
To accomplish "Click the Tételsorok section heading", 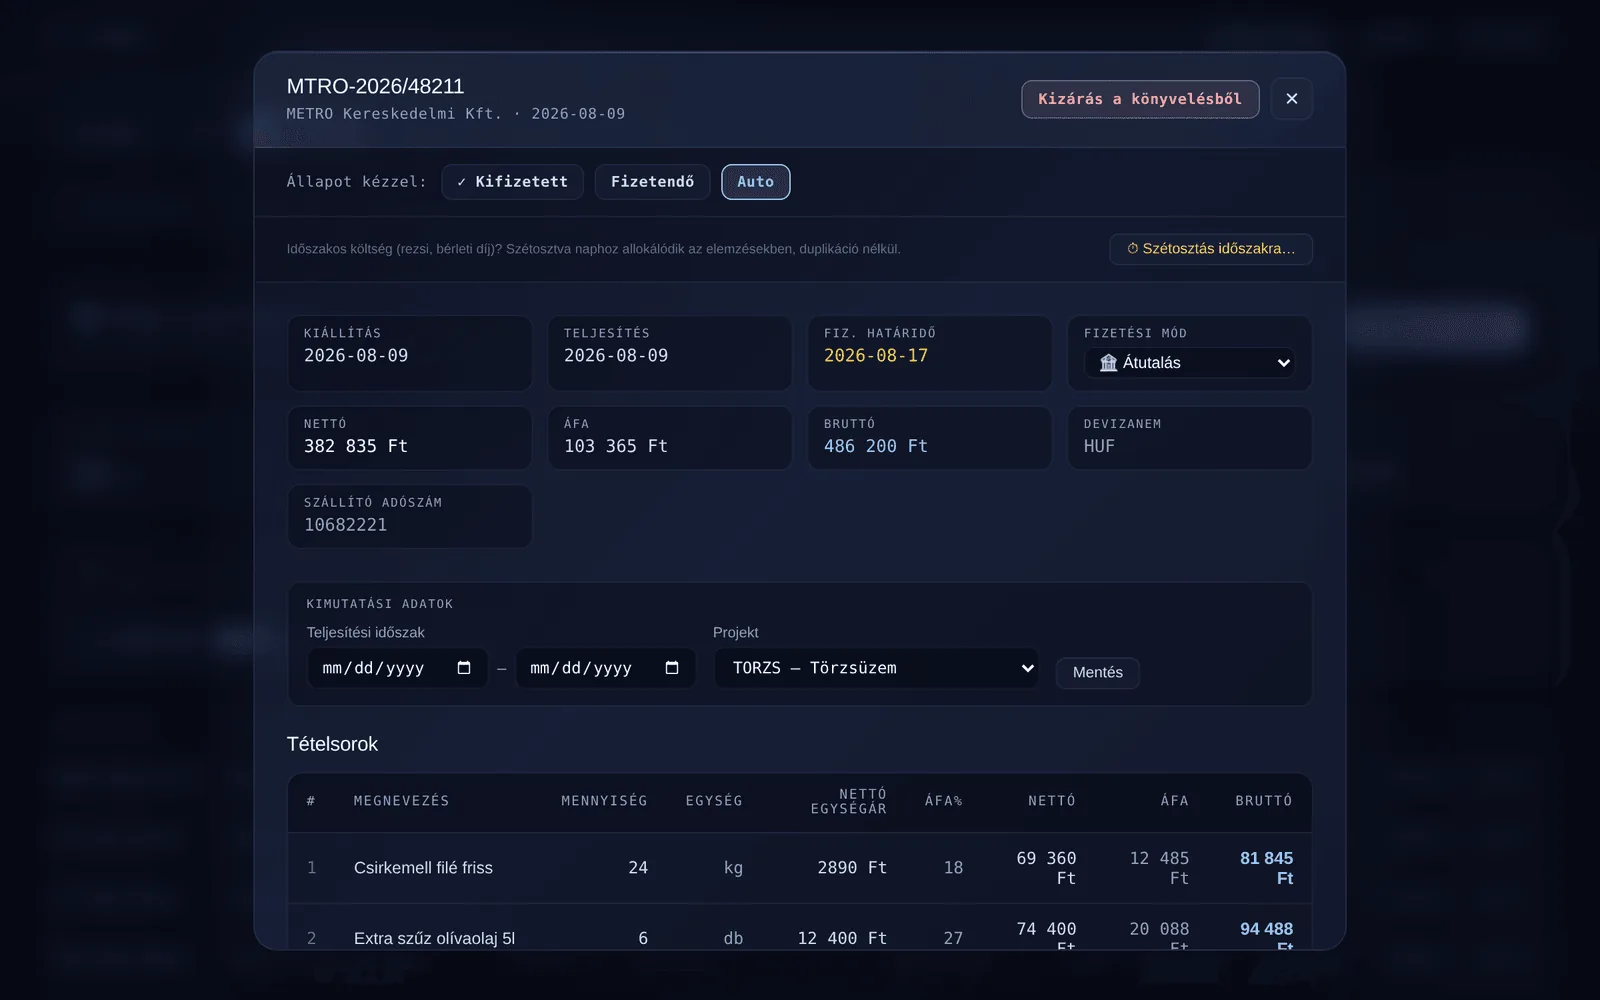I will [x=332, y=744].
